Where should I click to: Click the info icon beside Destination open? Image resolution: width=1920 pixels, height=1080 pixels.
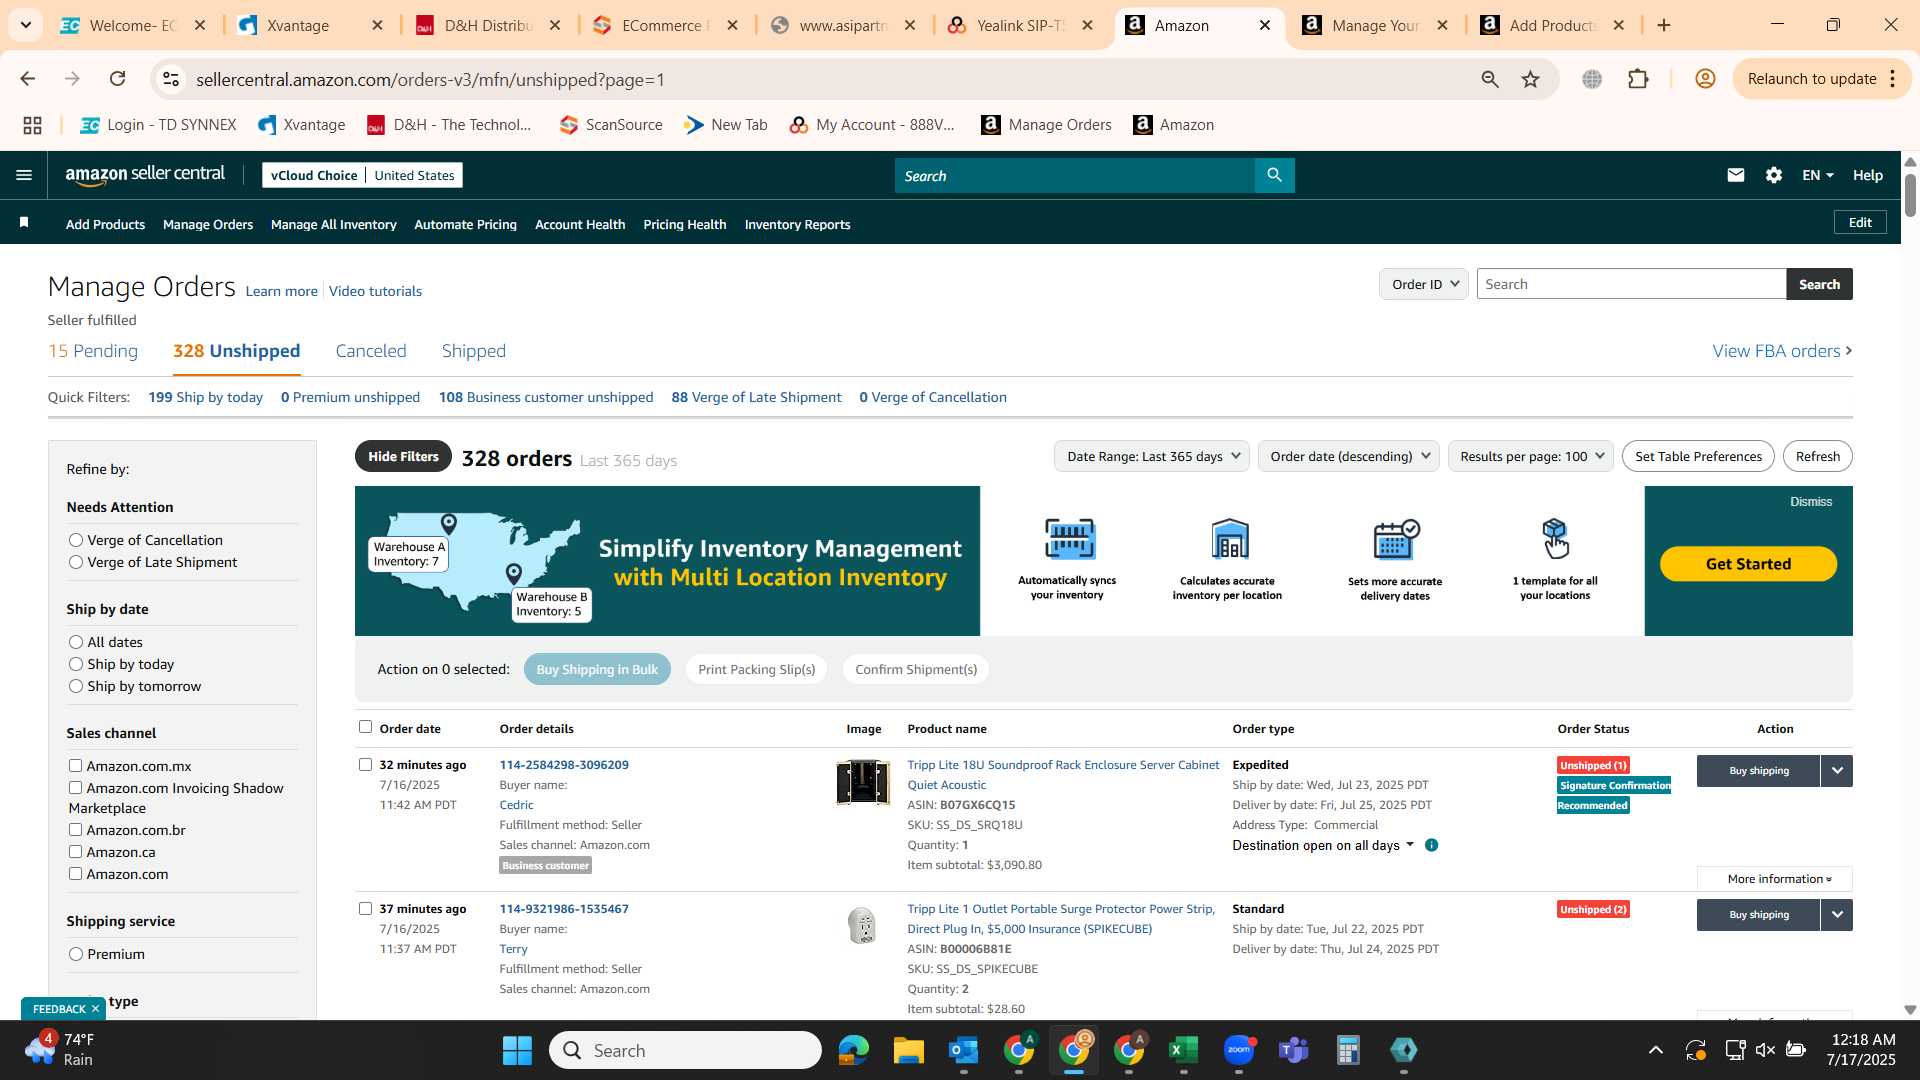point(1431,846)
